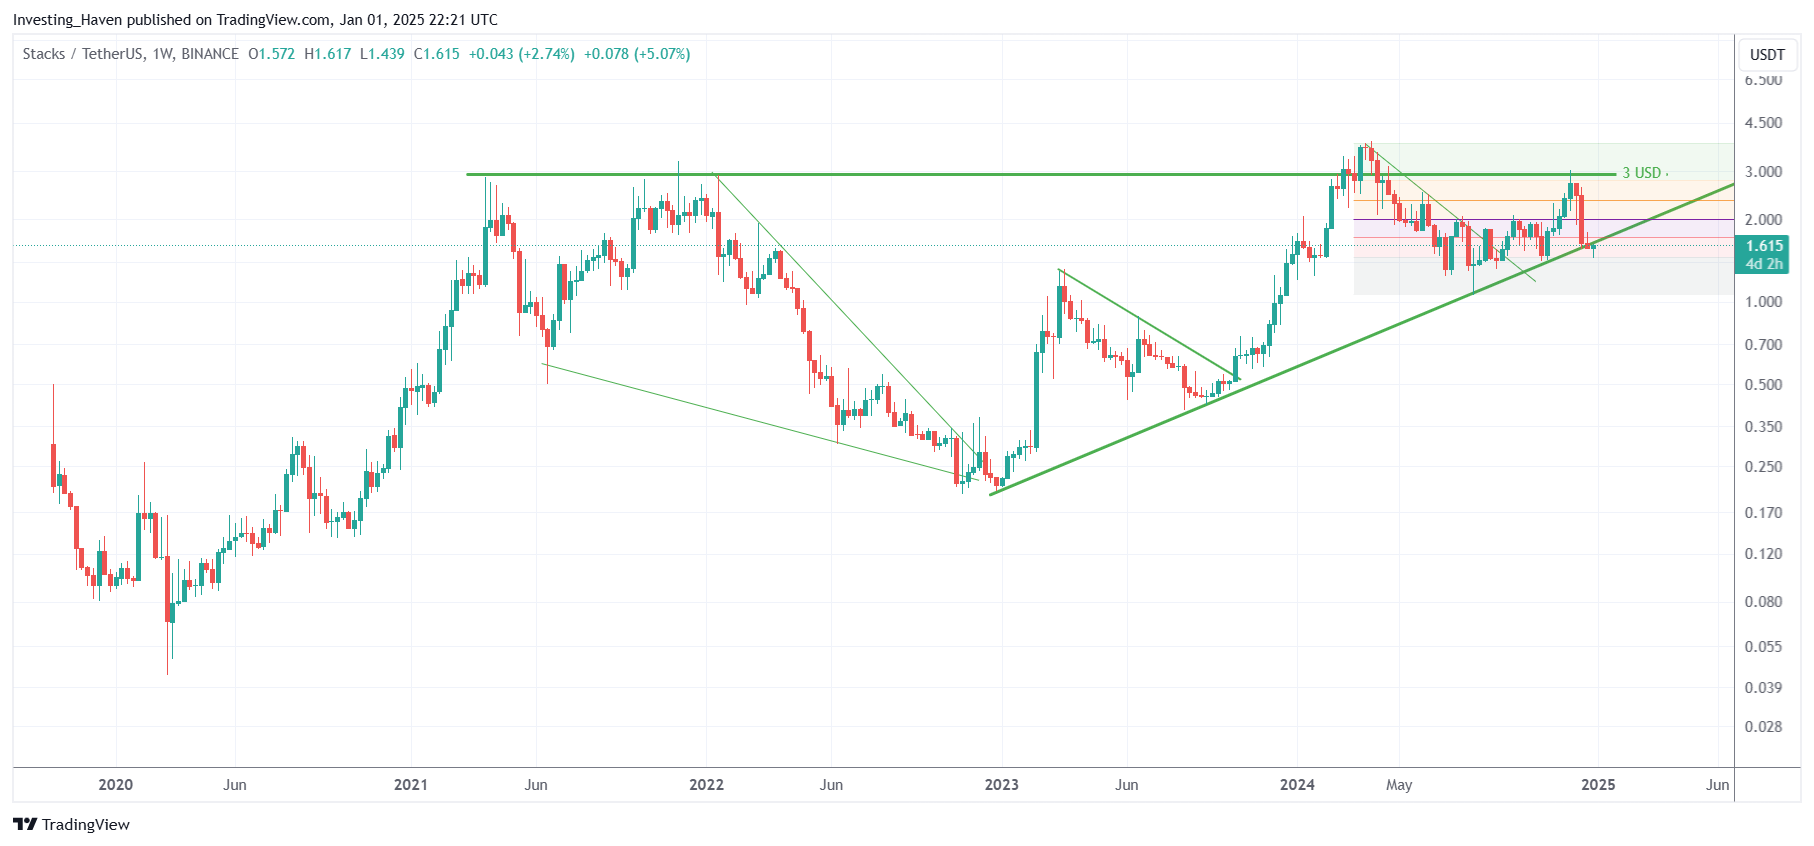Click the USDT currency label
The height and width of the screenshot is (846, 1814).
coord(1767,54)
